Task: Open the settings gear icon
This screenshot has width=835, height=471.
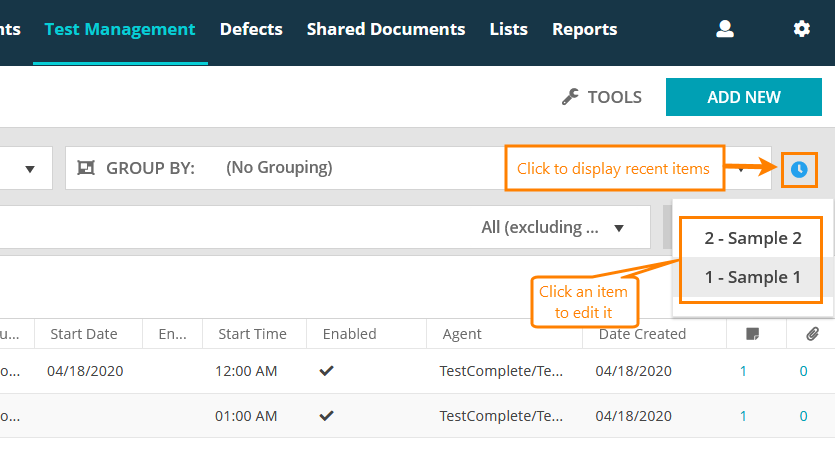Action: [801, 29]
